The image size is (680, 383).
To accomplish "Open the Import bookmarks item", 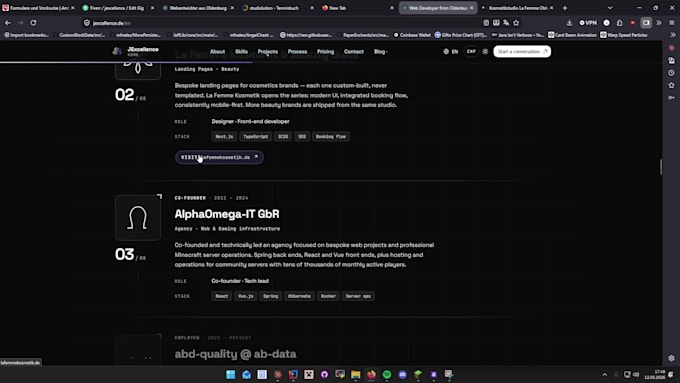I will point(26,35).
